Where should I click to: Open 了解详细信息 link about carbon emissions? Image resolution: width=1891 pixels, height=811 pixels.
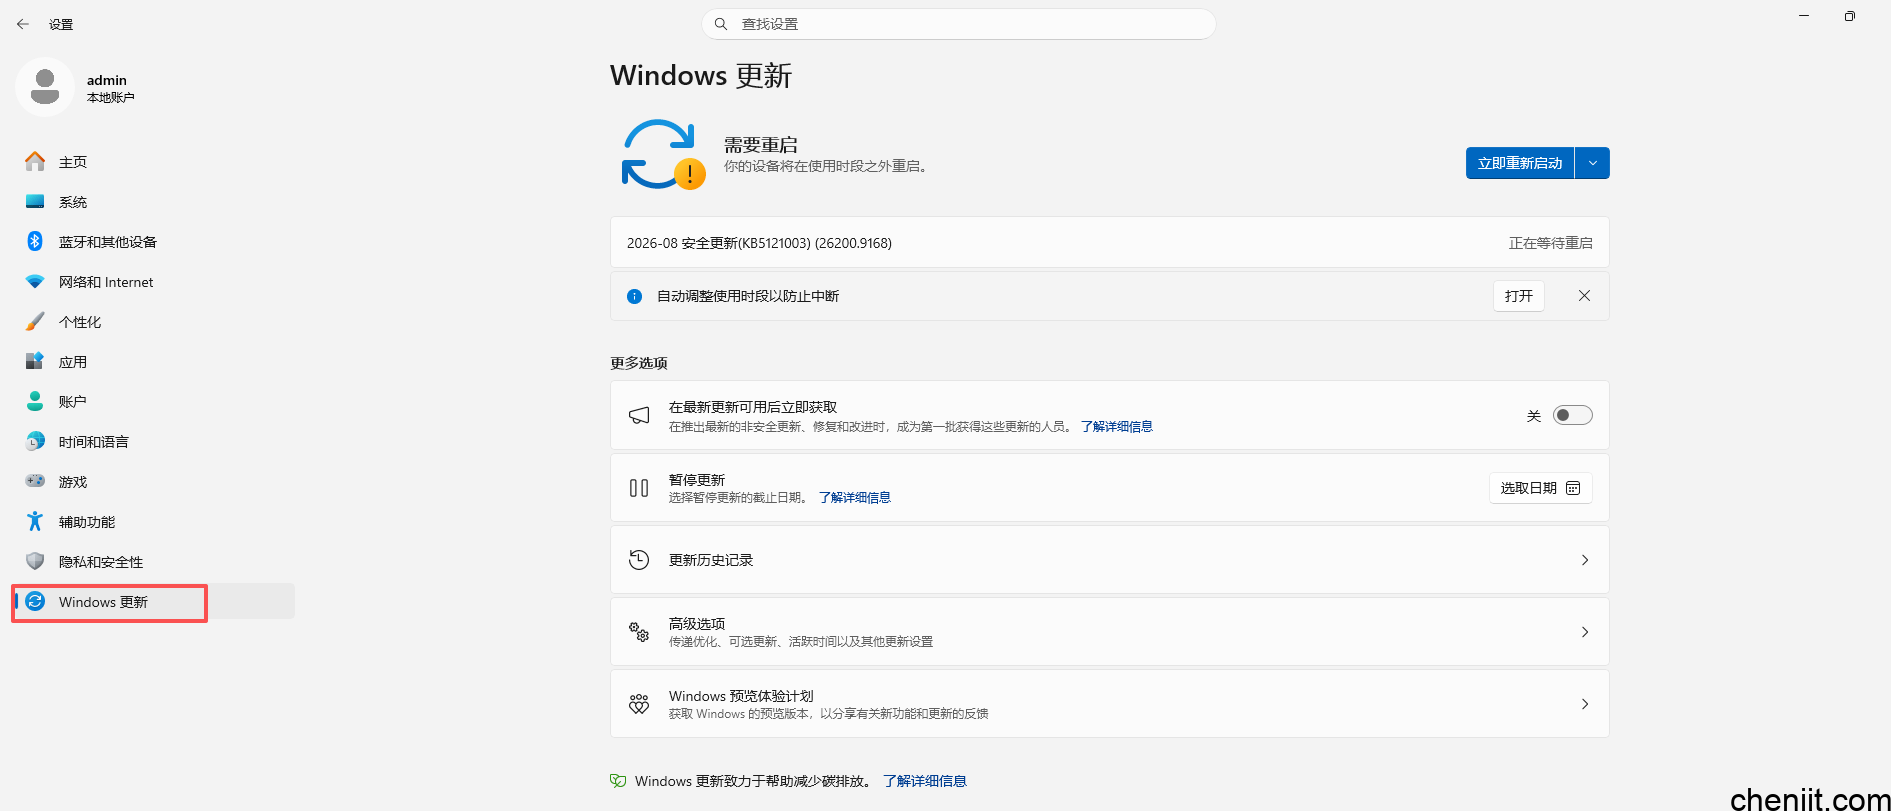(925, 781)
